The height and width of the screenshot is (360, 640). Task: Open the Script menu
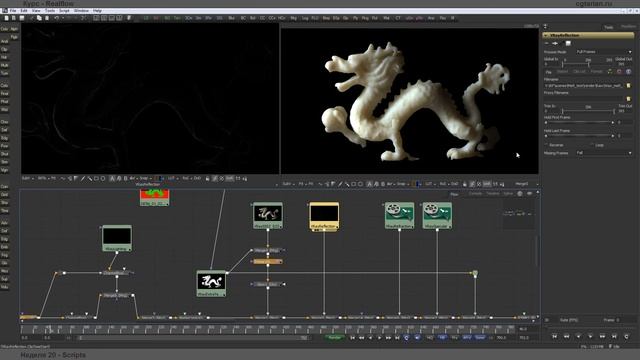coord(64,11)
